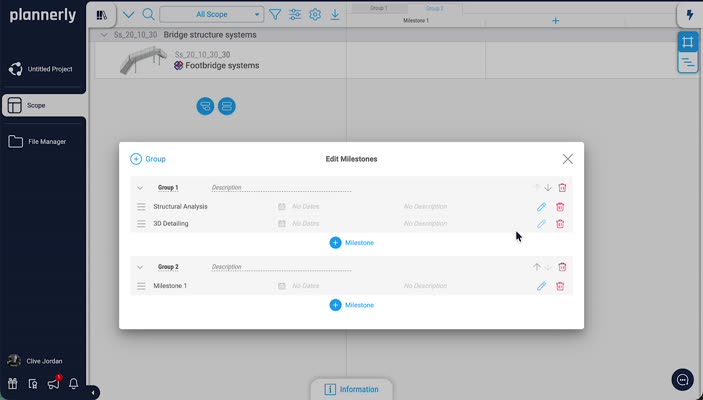Select the Group 1 column tab

coord(379,8)
